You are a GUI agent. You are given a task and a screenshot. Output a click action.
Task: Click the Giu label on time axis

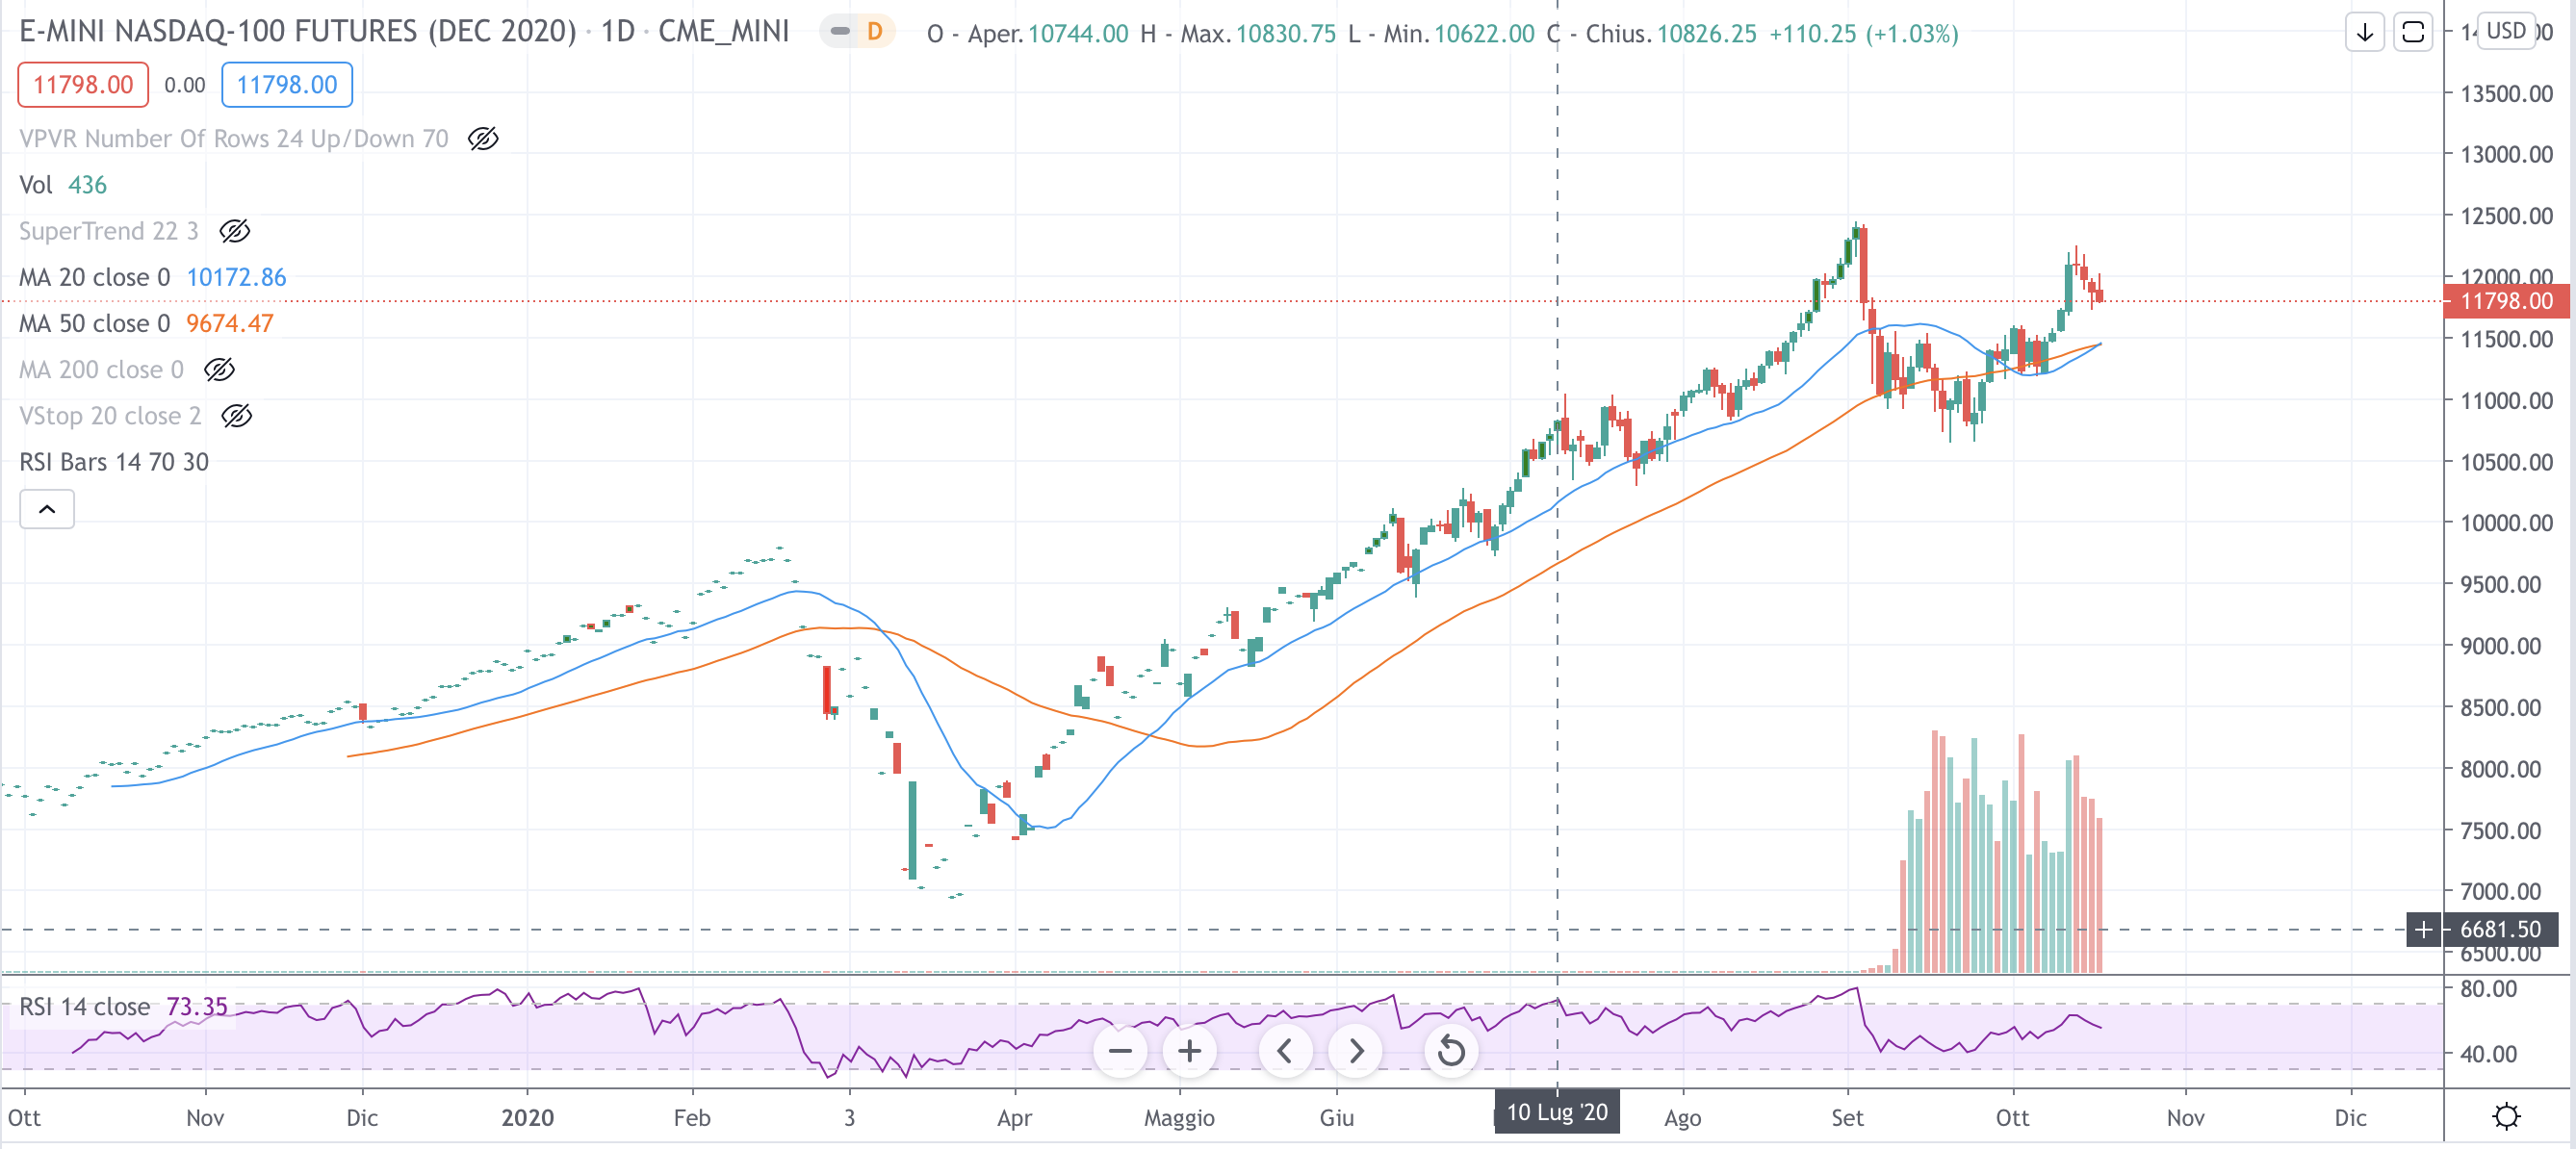(1336, 1118)
